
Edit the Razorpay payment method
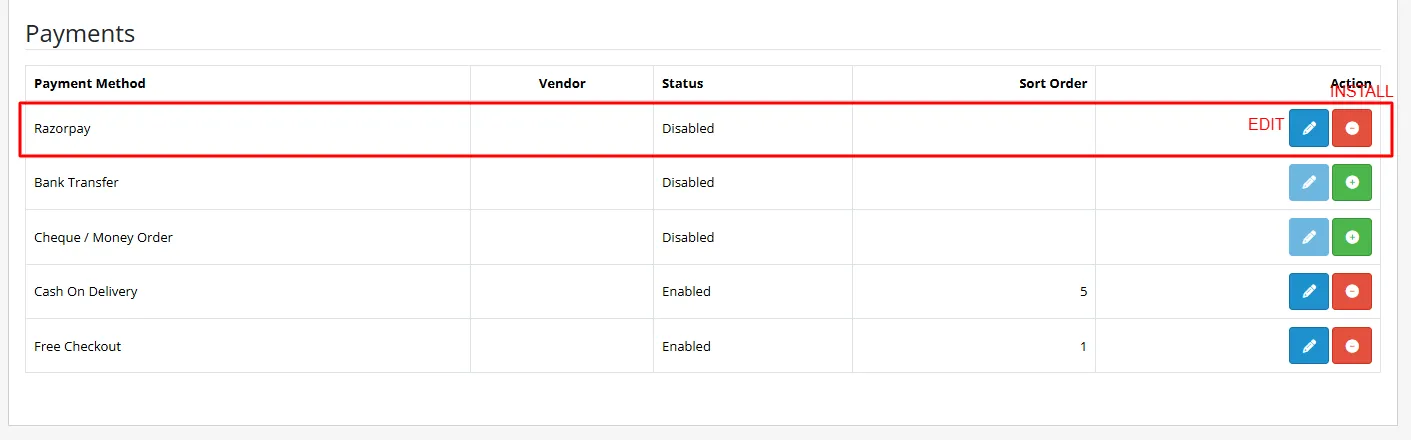pos(1308,128)
